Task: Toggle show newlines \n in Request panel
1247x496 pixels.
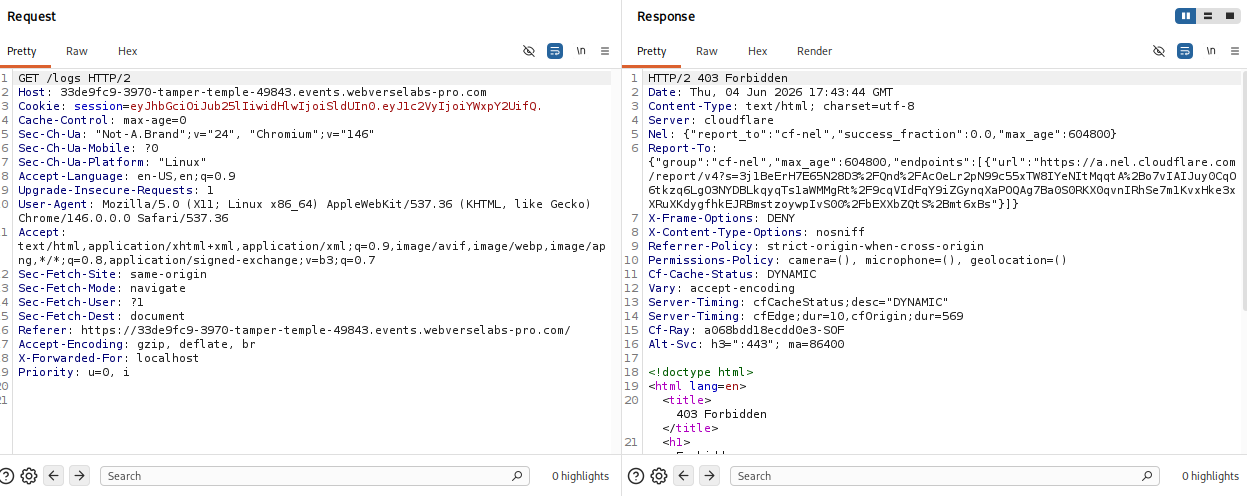Action: [581, 51]
